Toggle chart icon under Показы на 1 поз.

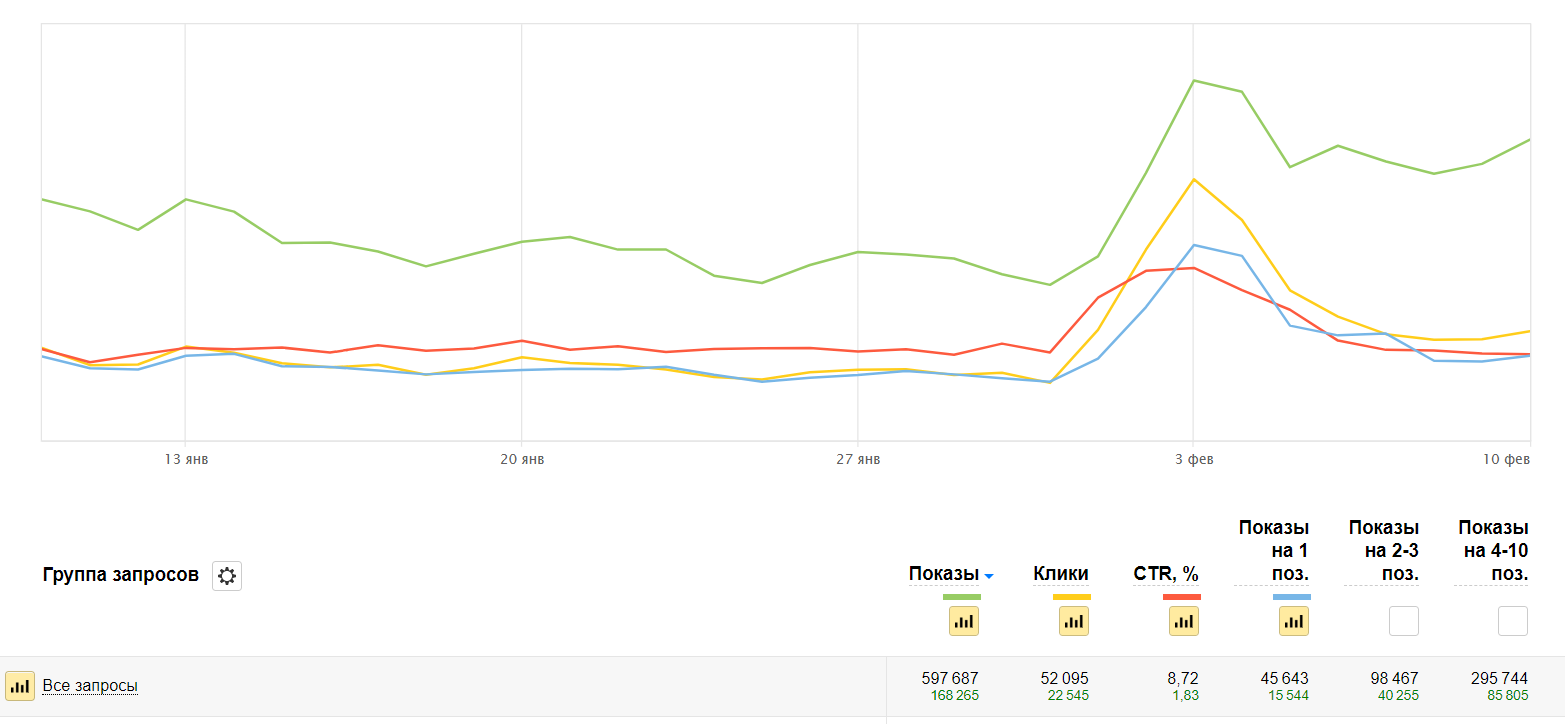(1294, 621)
